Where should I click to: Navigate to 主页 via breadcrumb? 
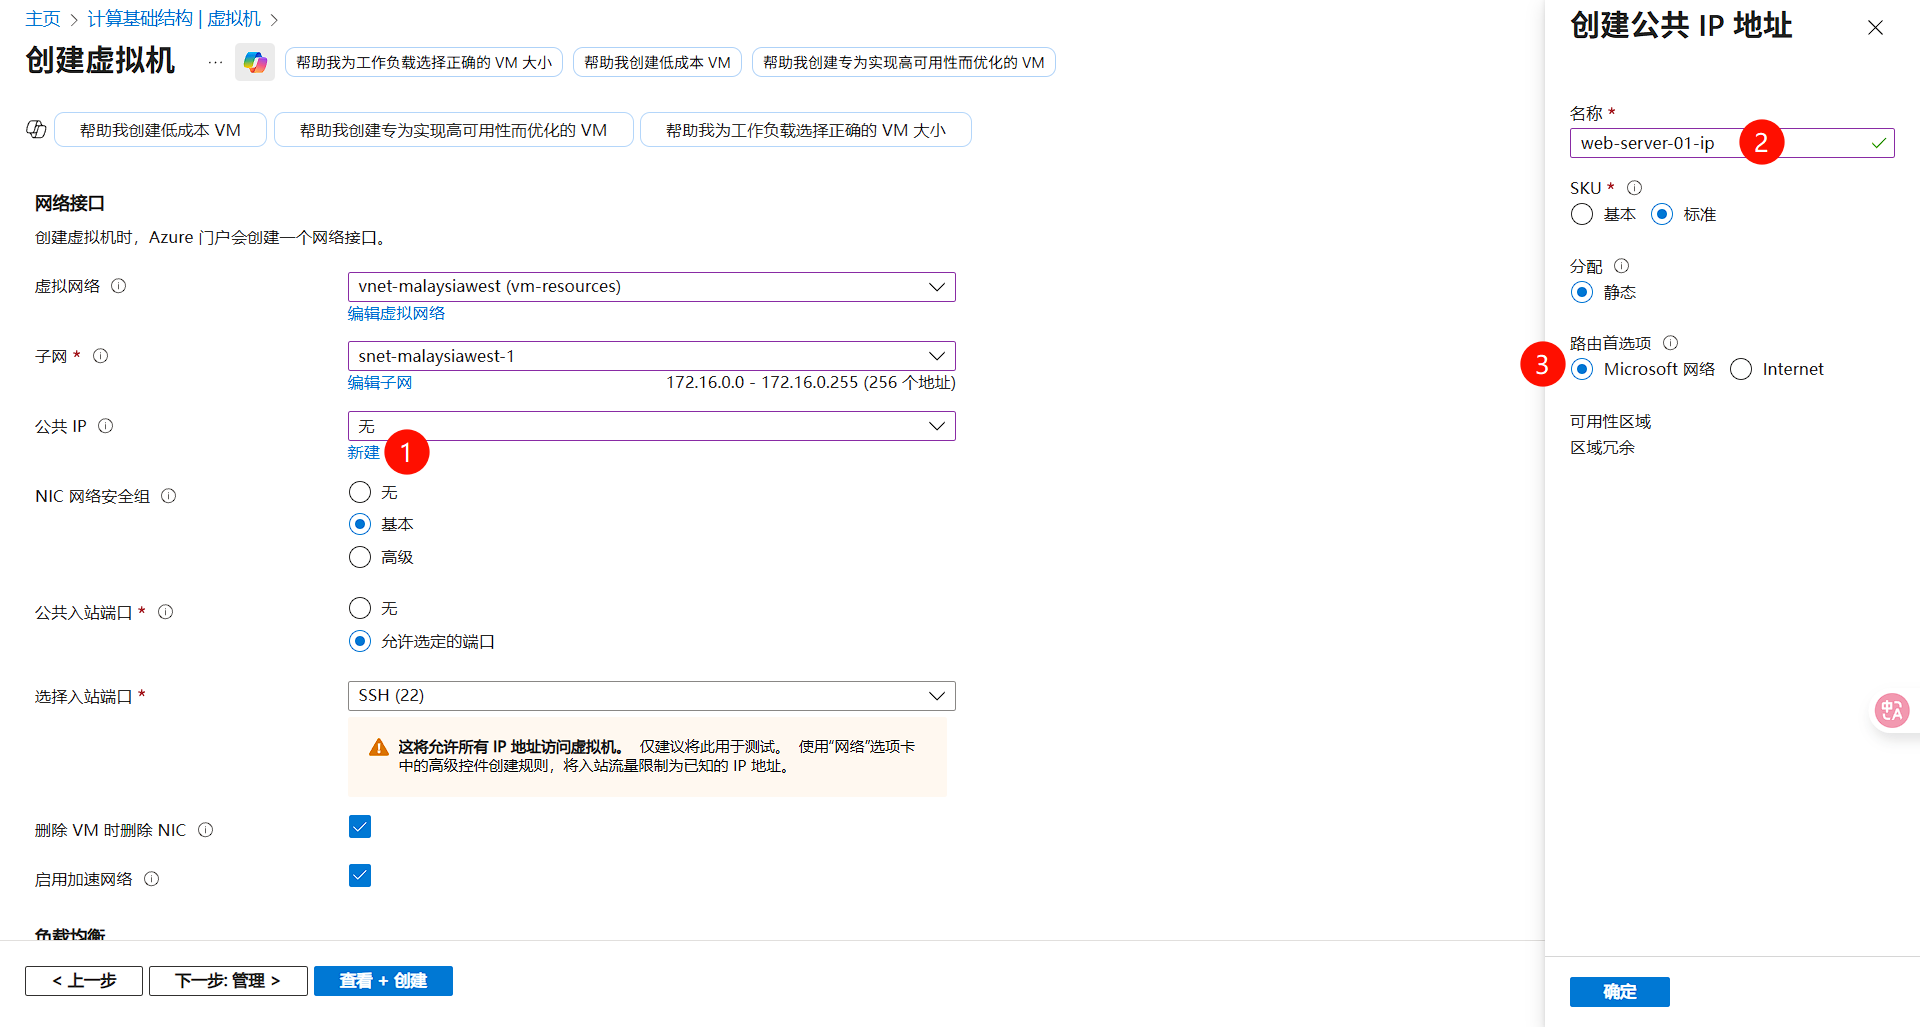(43, 18)
